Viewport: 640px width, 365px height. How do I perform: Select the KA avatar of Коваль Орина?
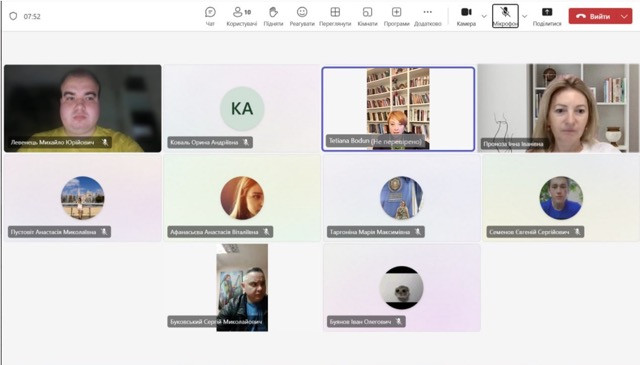[242, 109]
